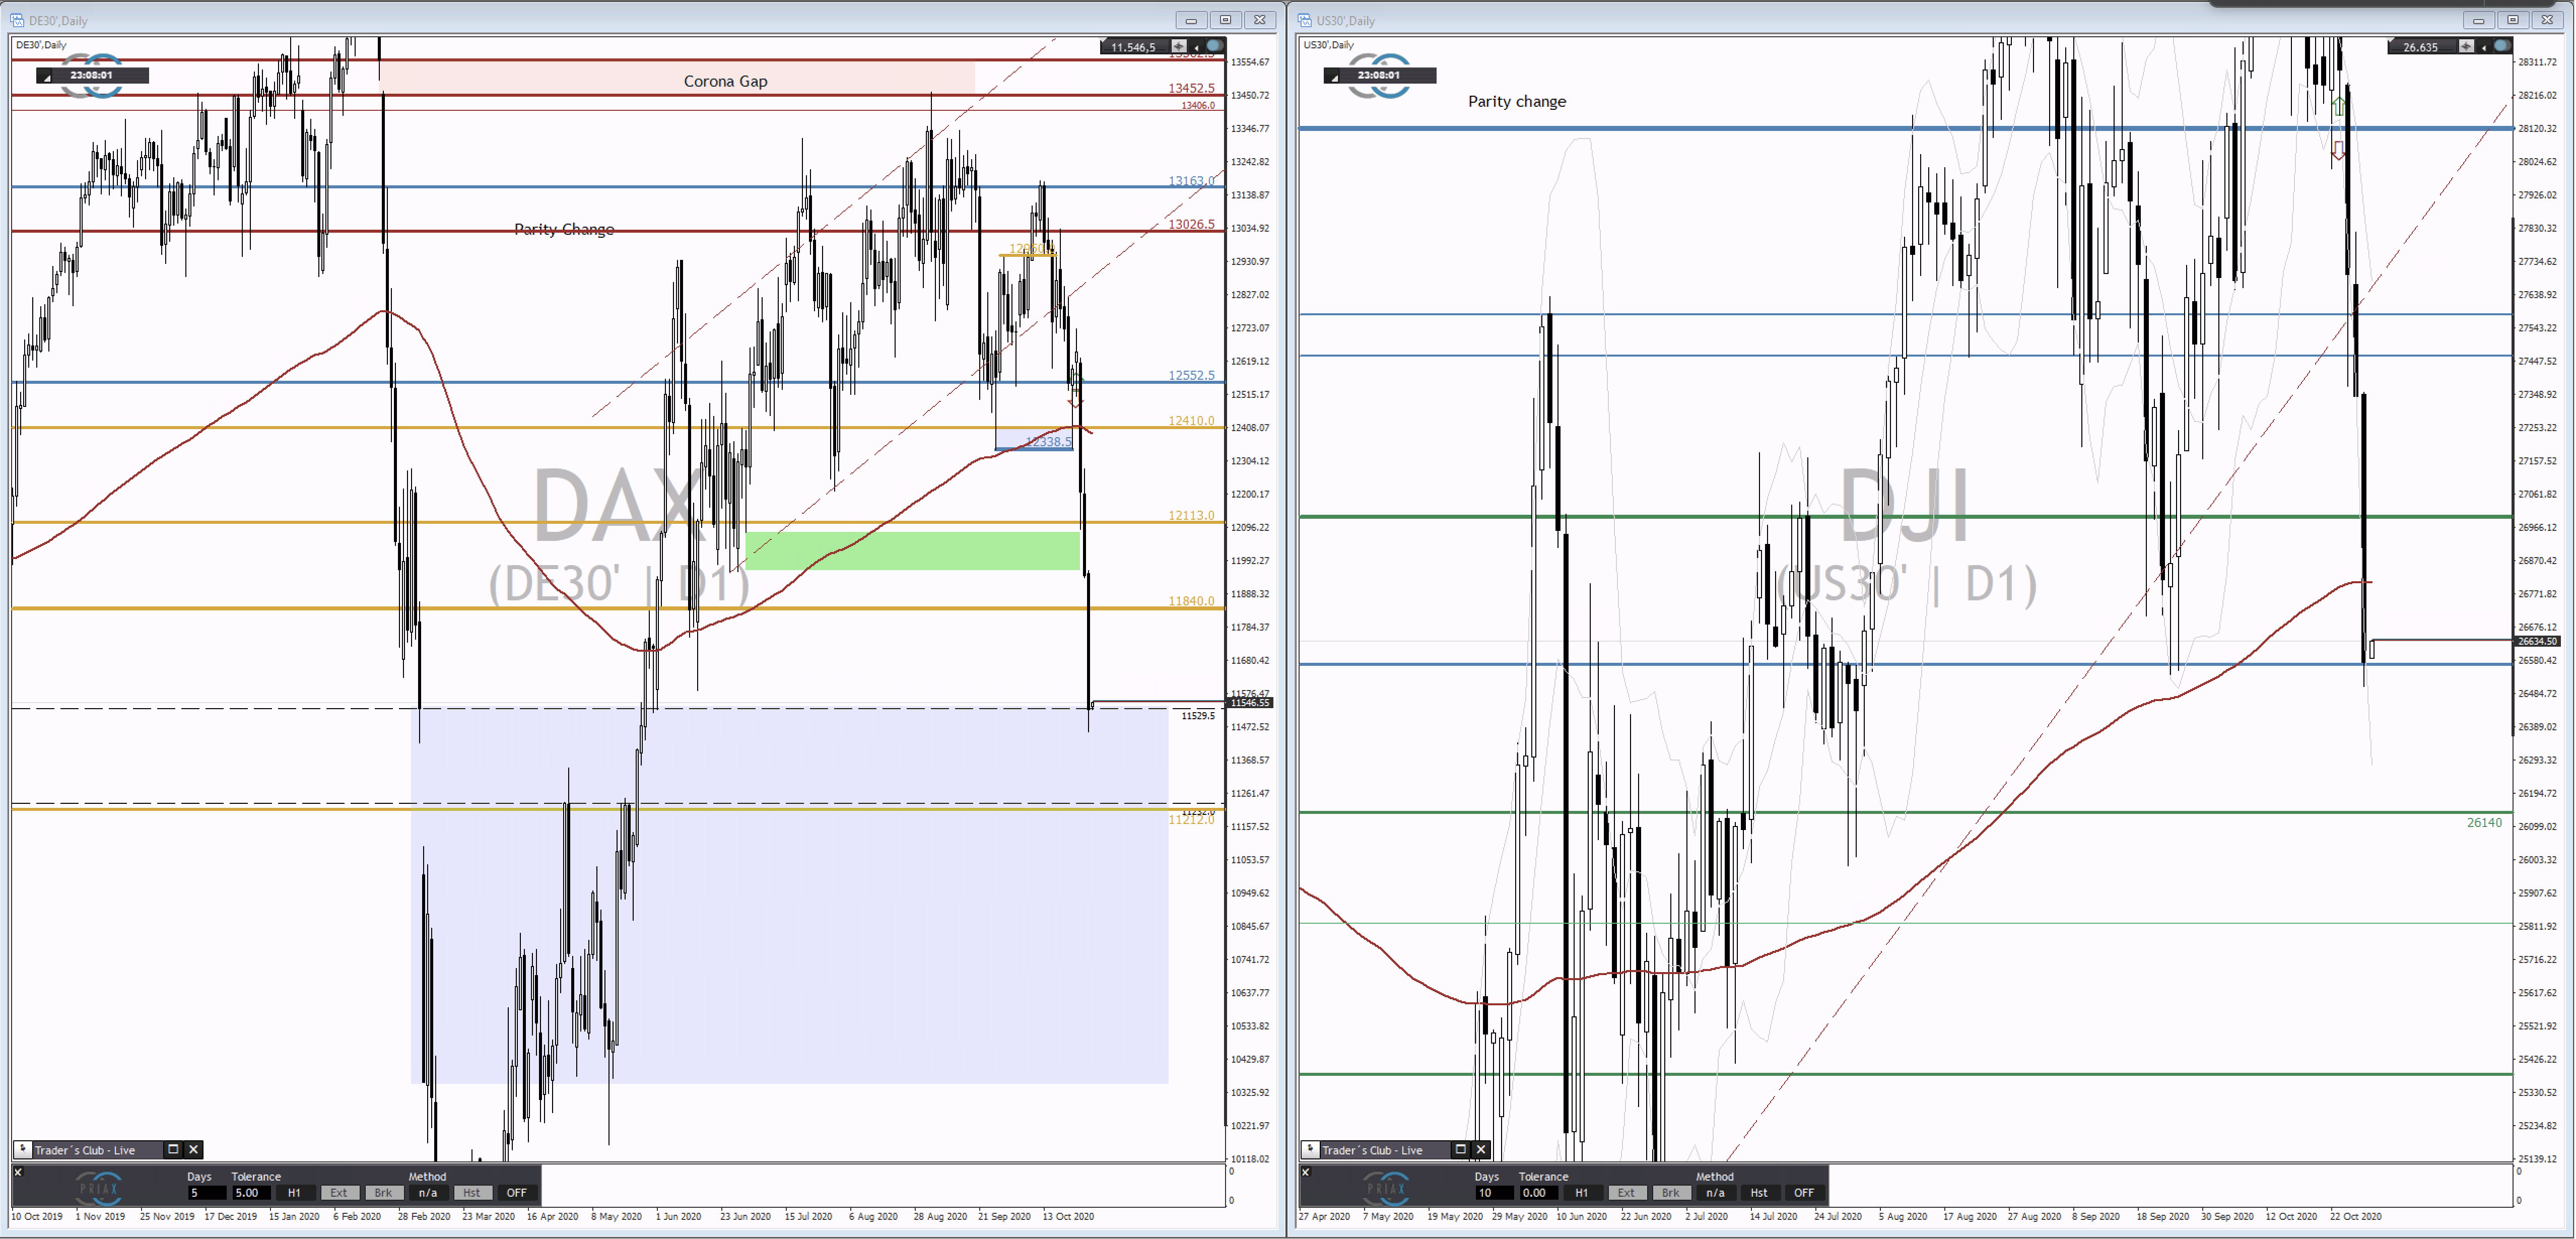Screen dimensions: 2576x1239
Task: Open the n/a Method selector in DE30 bar
Action: coord(428,1192)
